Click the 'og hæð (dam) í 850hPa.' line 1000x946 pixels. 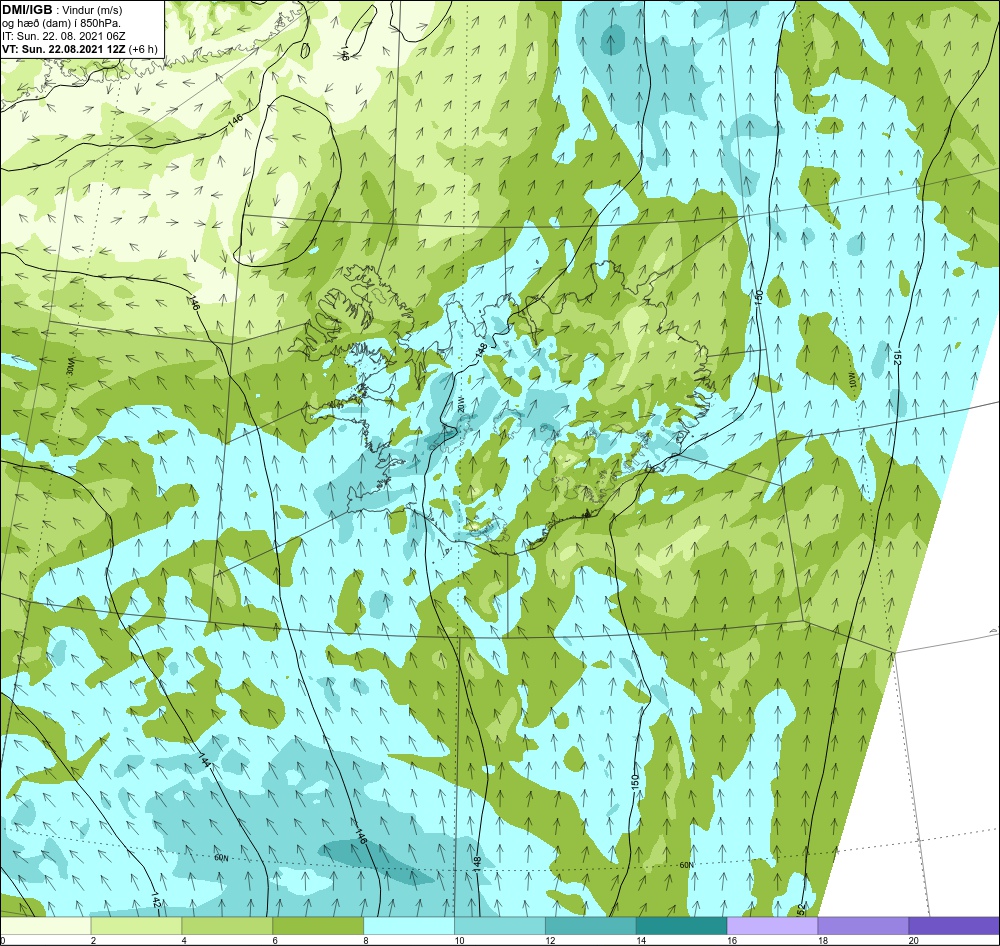tap(61, 24)
